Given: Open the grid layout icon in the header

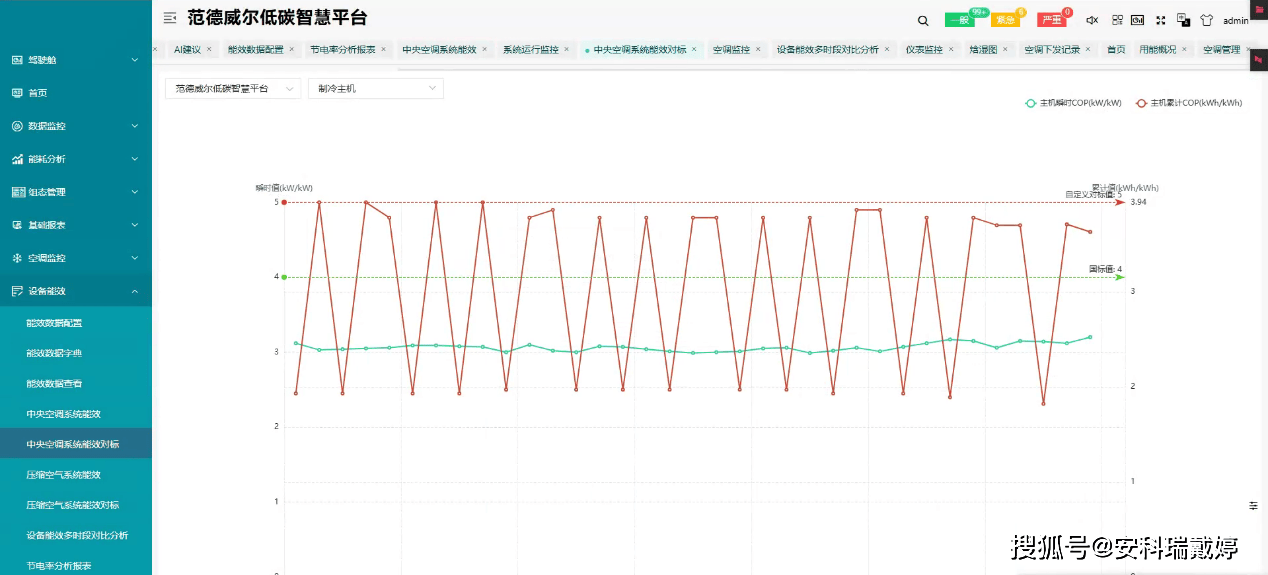Looking at the screenshot, I should 1117,20.
